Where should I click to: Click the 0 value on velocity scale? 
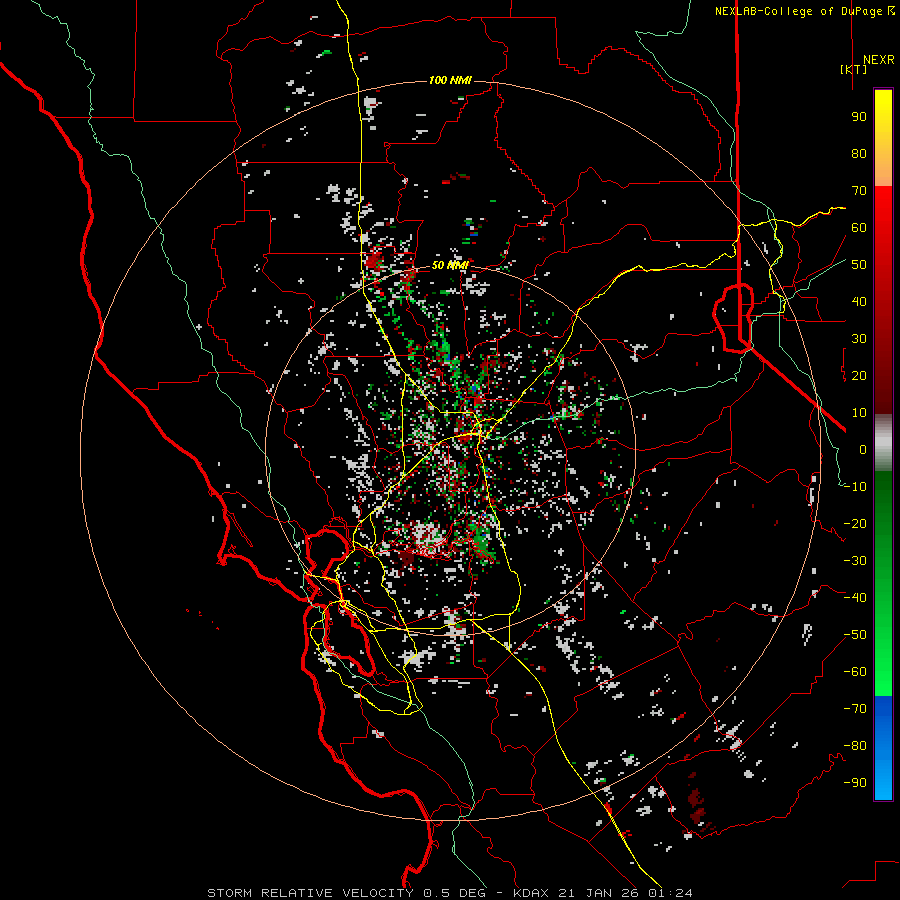(863, 450)
